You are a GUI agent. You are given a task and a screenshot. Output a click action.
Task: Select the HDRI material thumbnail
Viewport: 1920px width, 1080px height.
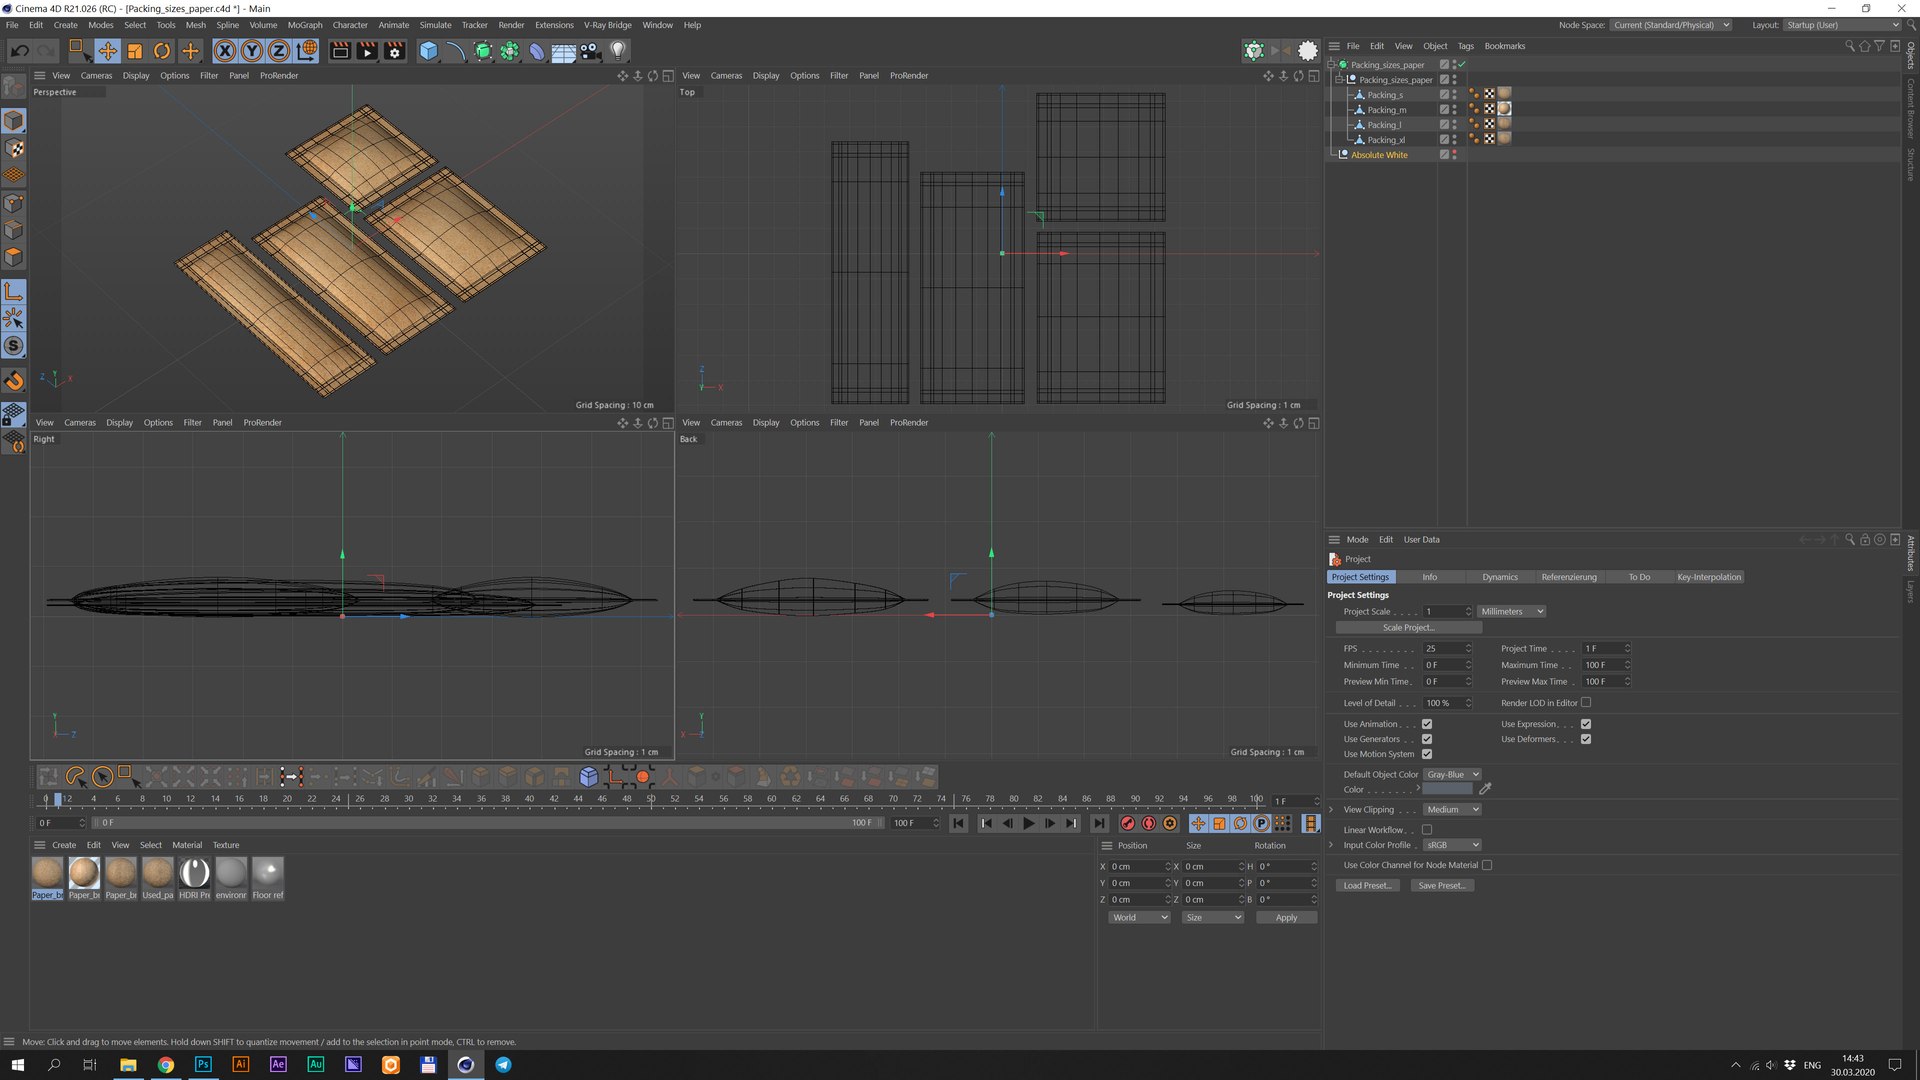pos(194,873)
